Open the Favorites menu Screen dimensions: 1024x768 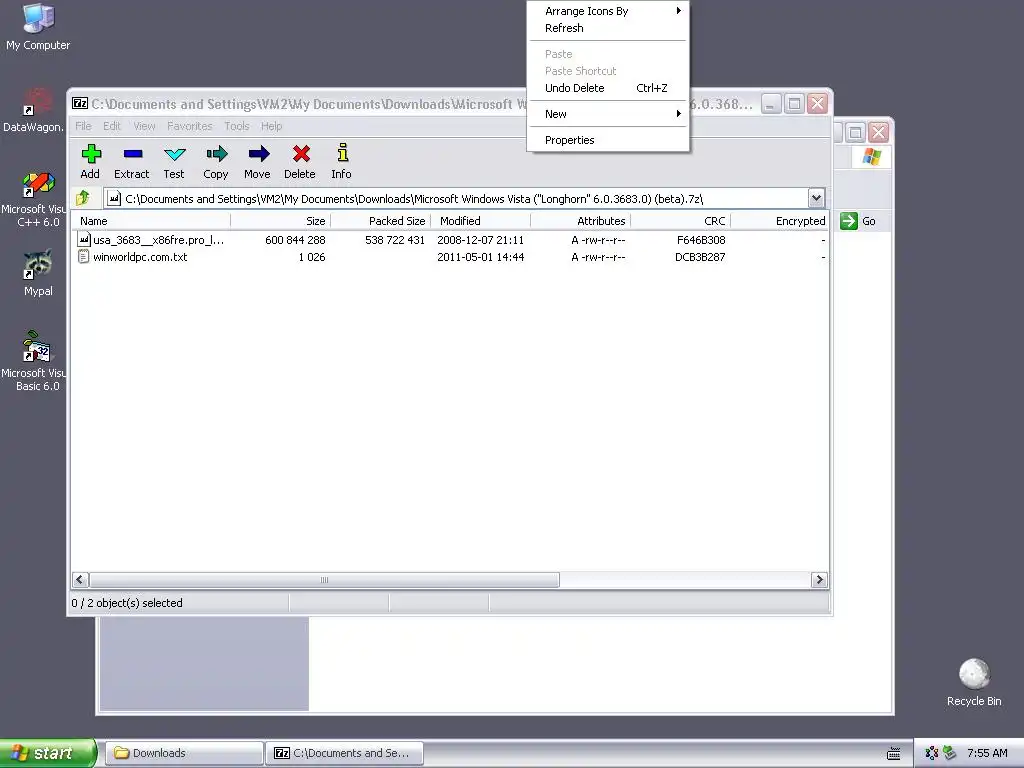pyautogui.click(x=189, y=126)
